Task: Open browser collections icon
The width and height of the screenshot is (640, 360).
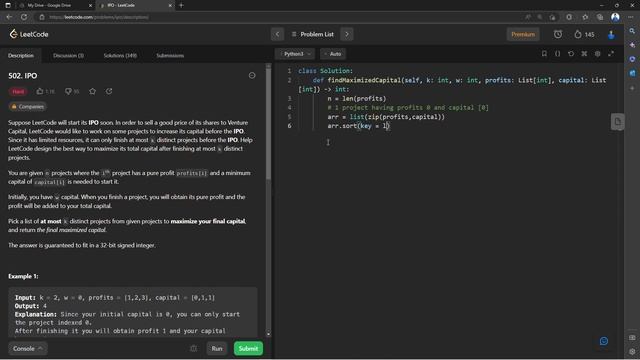Action: tap(600, 17)
